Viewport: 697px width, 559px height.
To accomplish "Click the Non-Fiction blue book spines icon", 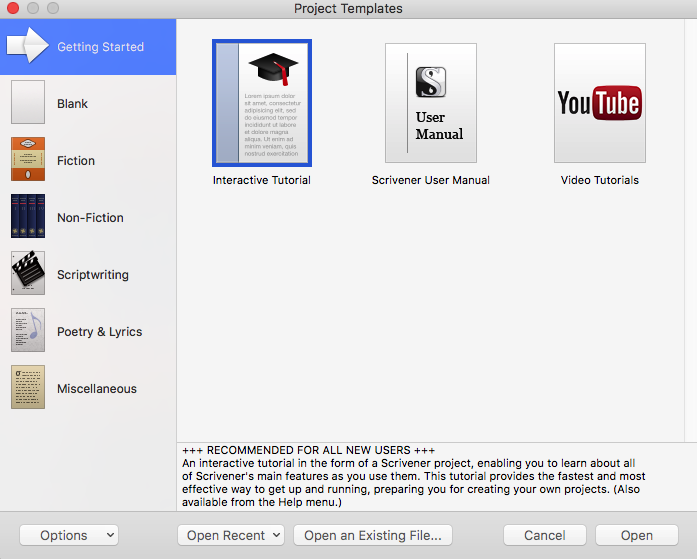I will (28, 216).
